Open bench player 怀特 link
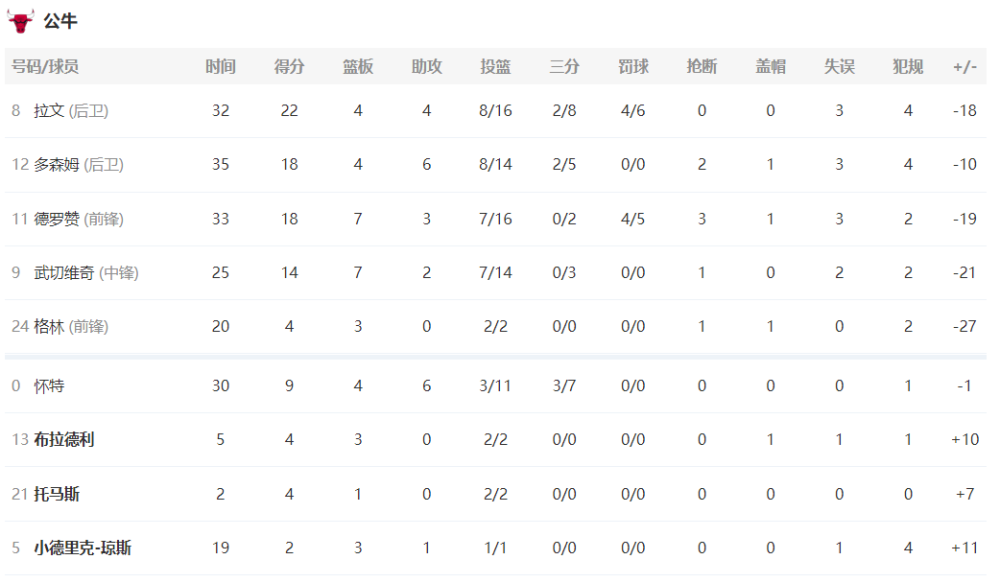Image resolution: width=1000 pixels, height=583 pixels. [x=49, y=386]
